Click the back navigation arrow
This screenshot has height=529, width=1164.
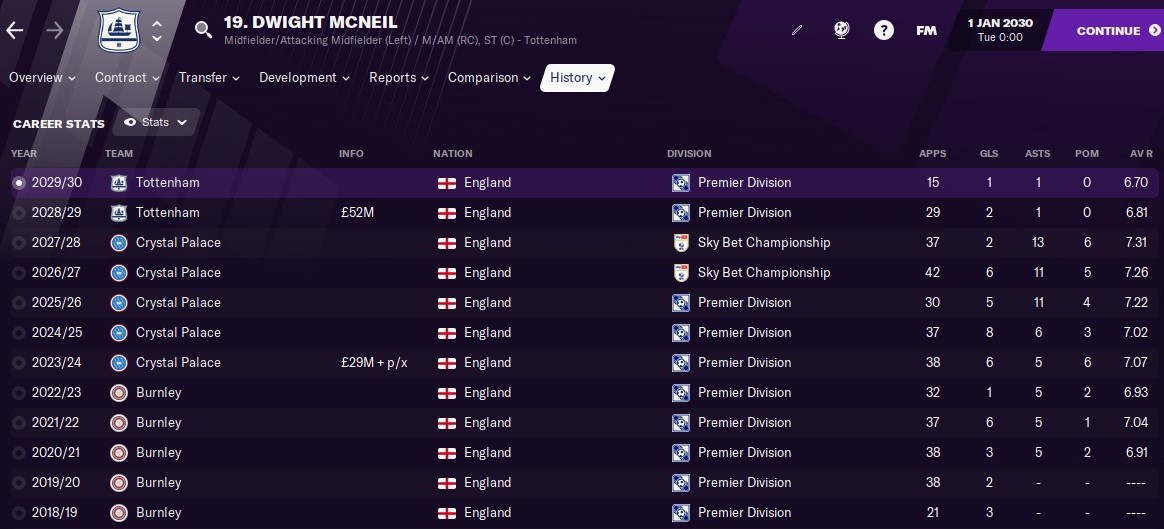coord(15,31)
